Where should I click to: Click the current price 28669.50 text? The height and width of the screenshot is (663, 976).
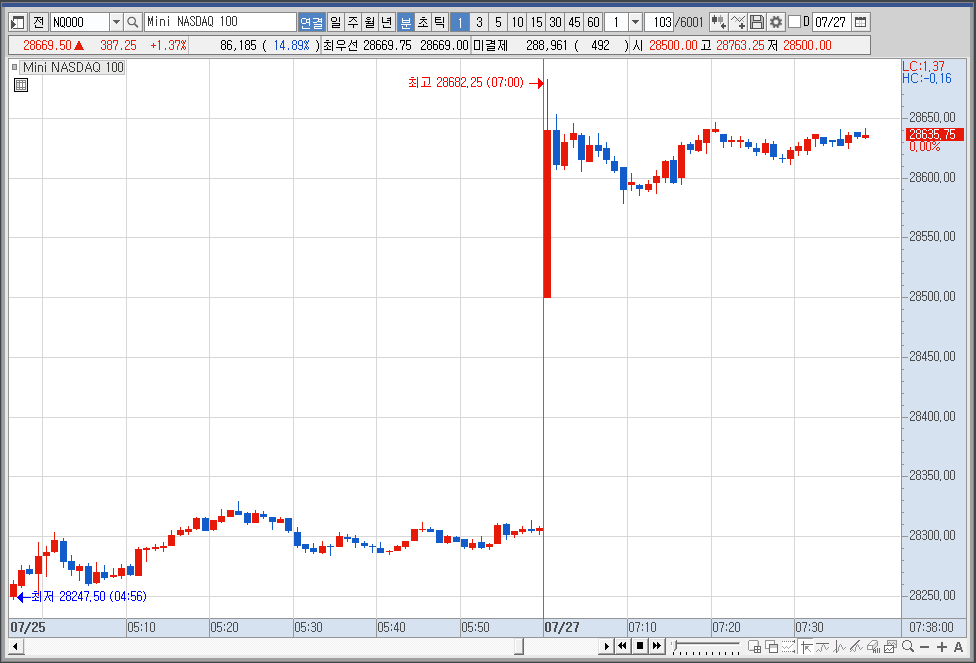pyautogui.click(x=47, y=45)
